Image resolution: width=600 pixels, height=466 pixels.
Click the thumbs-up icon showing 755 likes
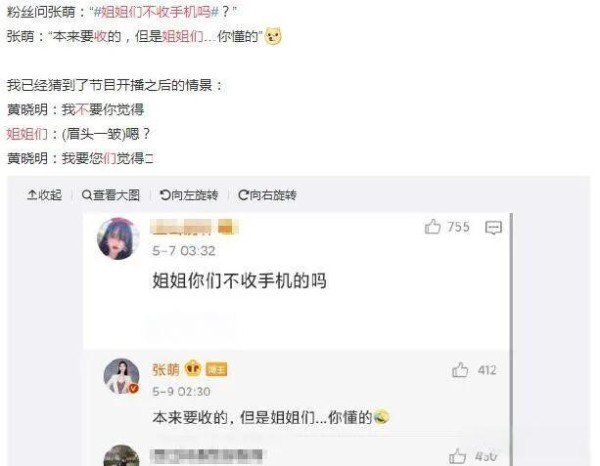pyautogui.click(x=432, y=226)
